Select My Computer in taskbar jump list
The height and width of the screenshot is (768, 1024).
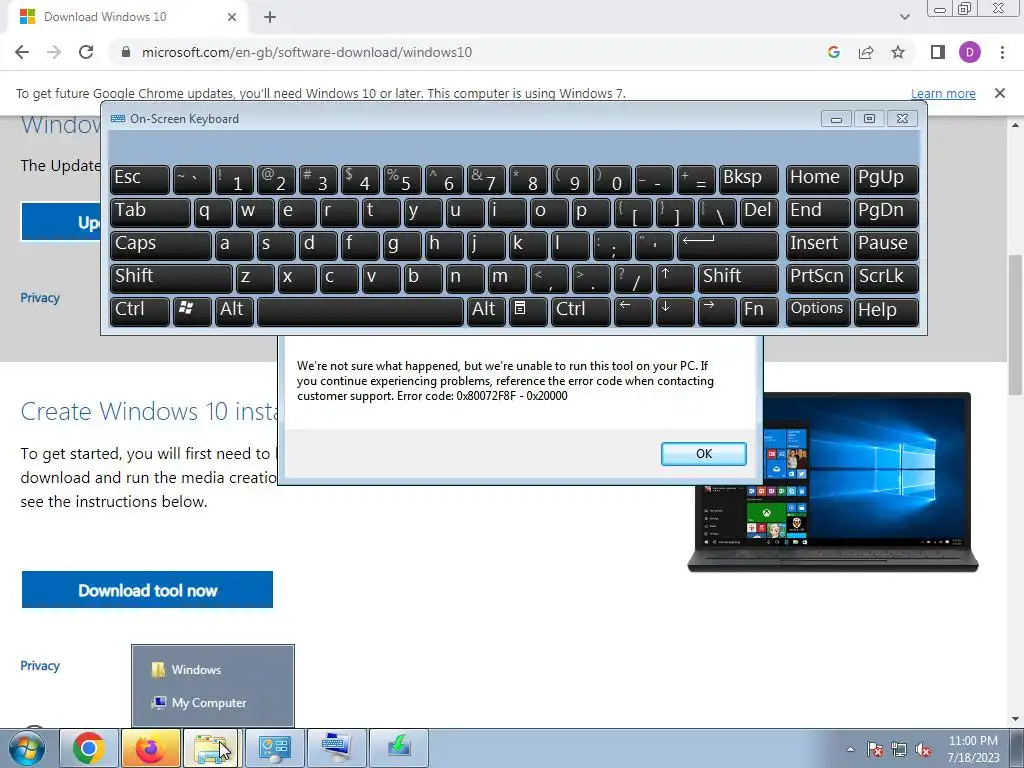(213, 703)
